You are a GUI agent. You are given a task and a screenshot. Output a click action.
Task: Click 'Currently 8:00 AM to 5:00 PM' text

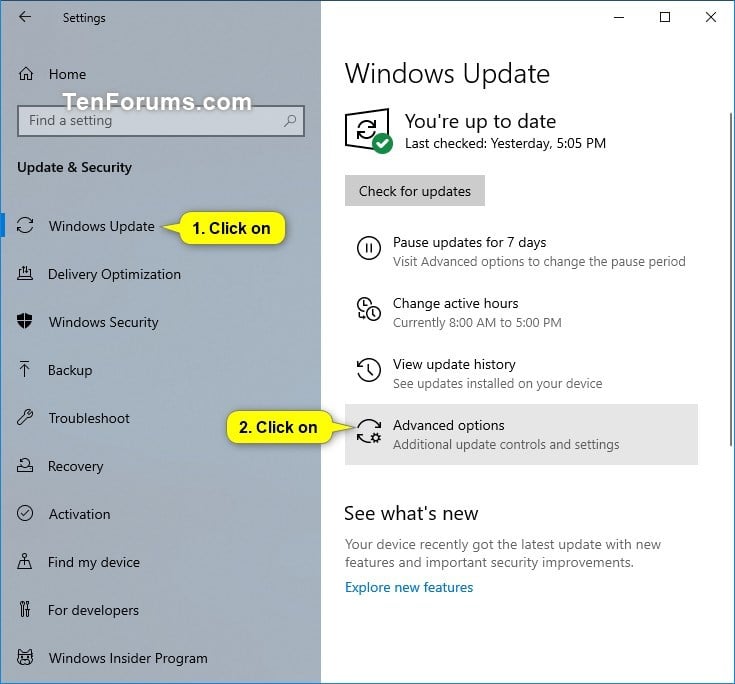pos(477,323)
